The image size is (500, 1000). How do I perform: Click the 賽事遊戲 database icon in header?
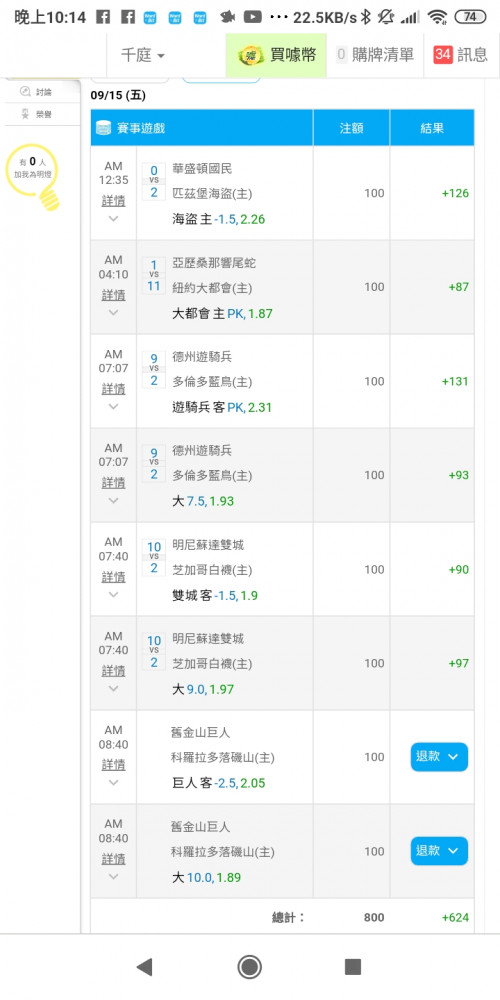(103, 128)
